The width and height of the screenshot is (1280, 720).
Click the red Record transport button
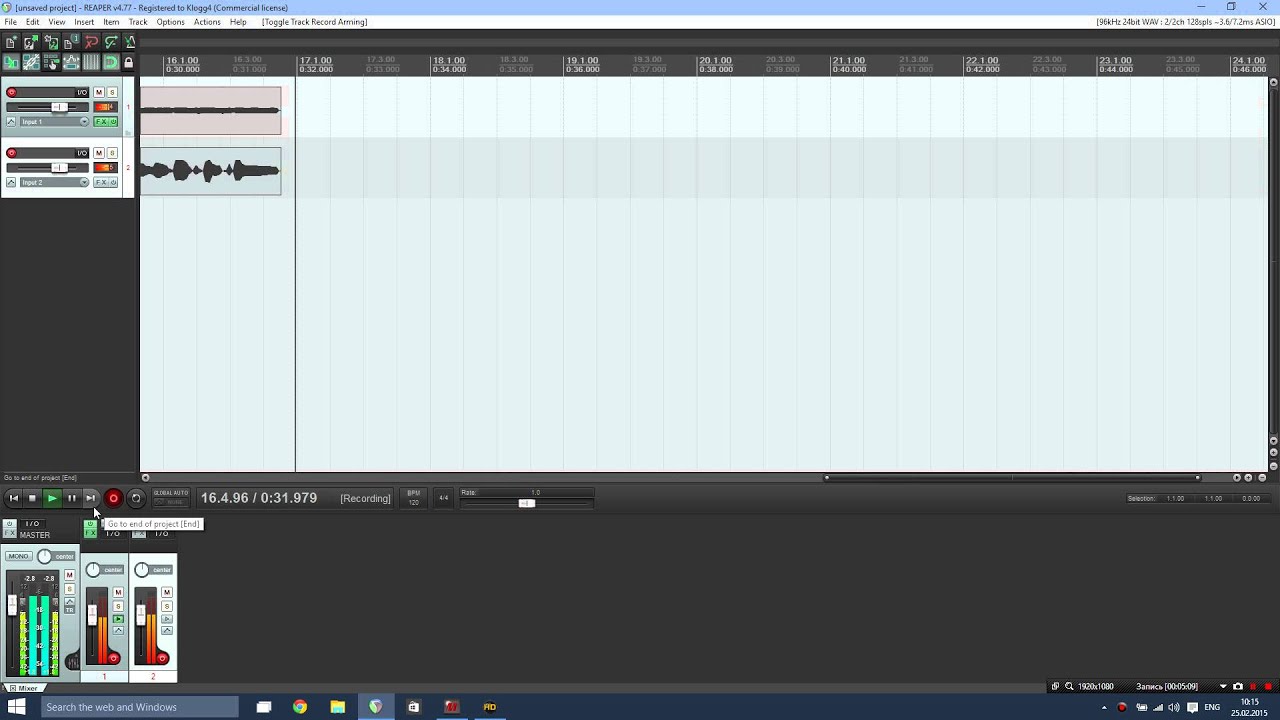tap(113, 498)
